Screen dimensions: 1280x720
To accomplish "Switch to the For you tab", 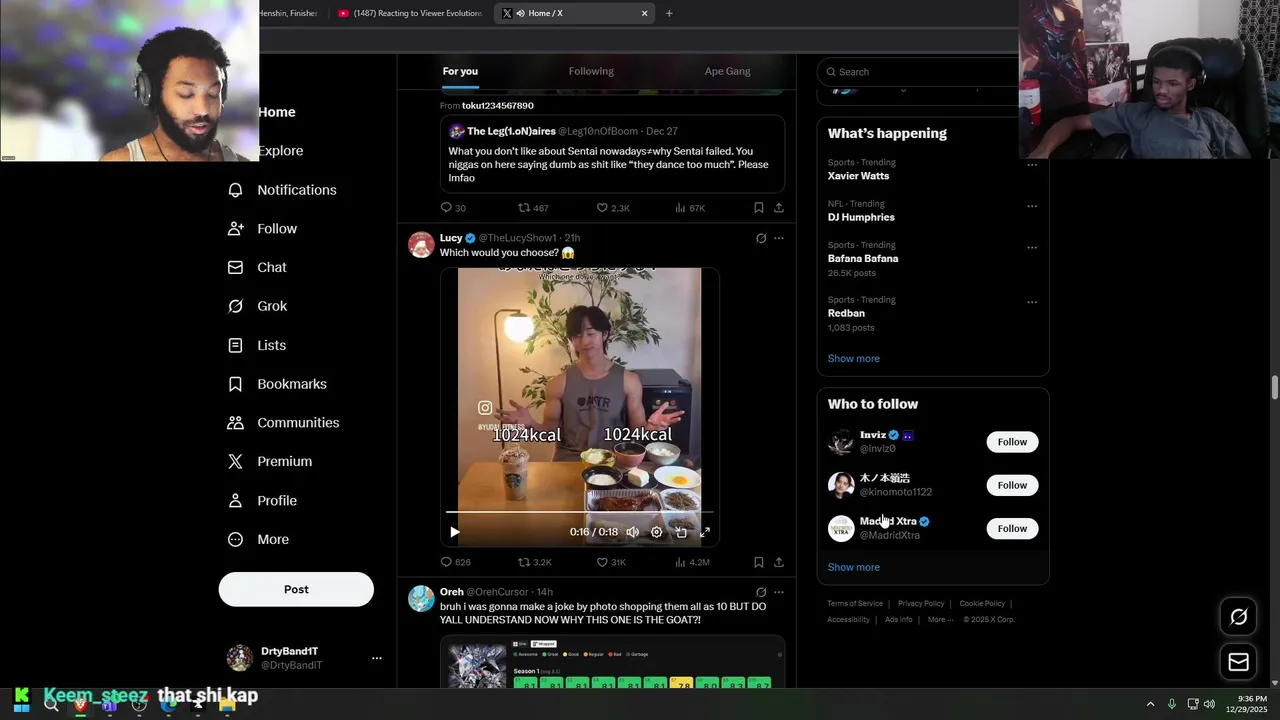I will click(x=460, y=71).
